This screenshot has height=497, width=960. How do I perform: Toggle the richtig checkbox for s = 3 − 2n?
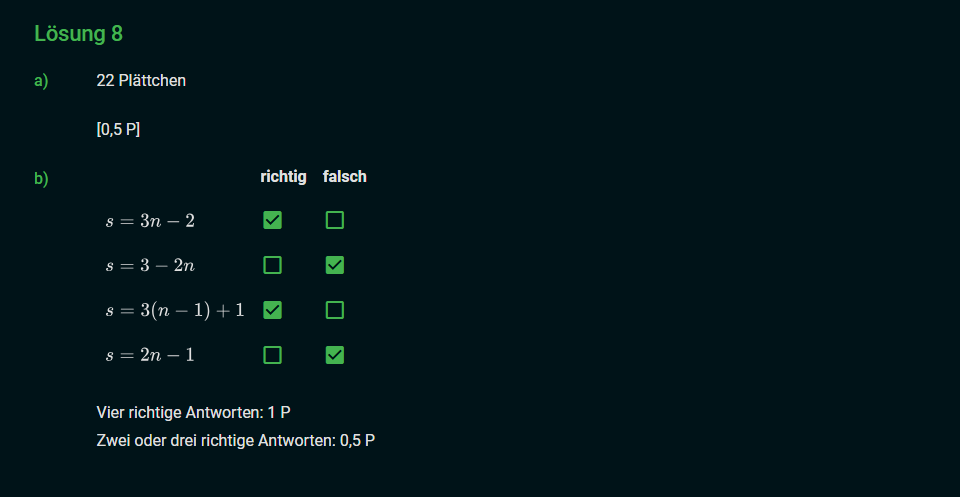point(272,265)
